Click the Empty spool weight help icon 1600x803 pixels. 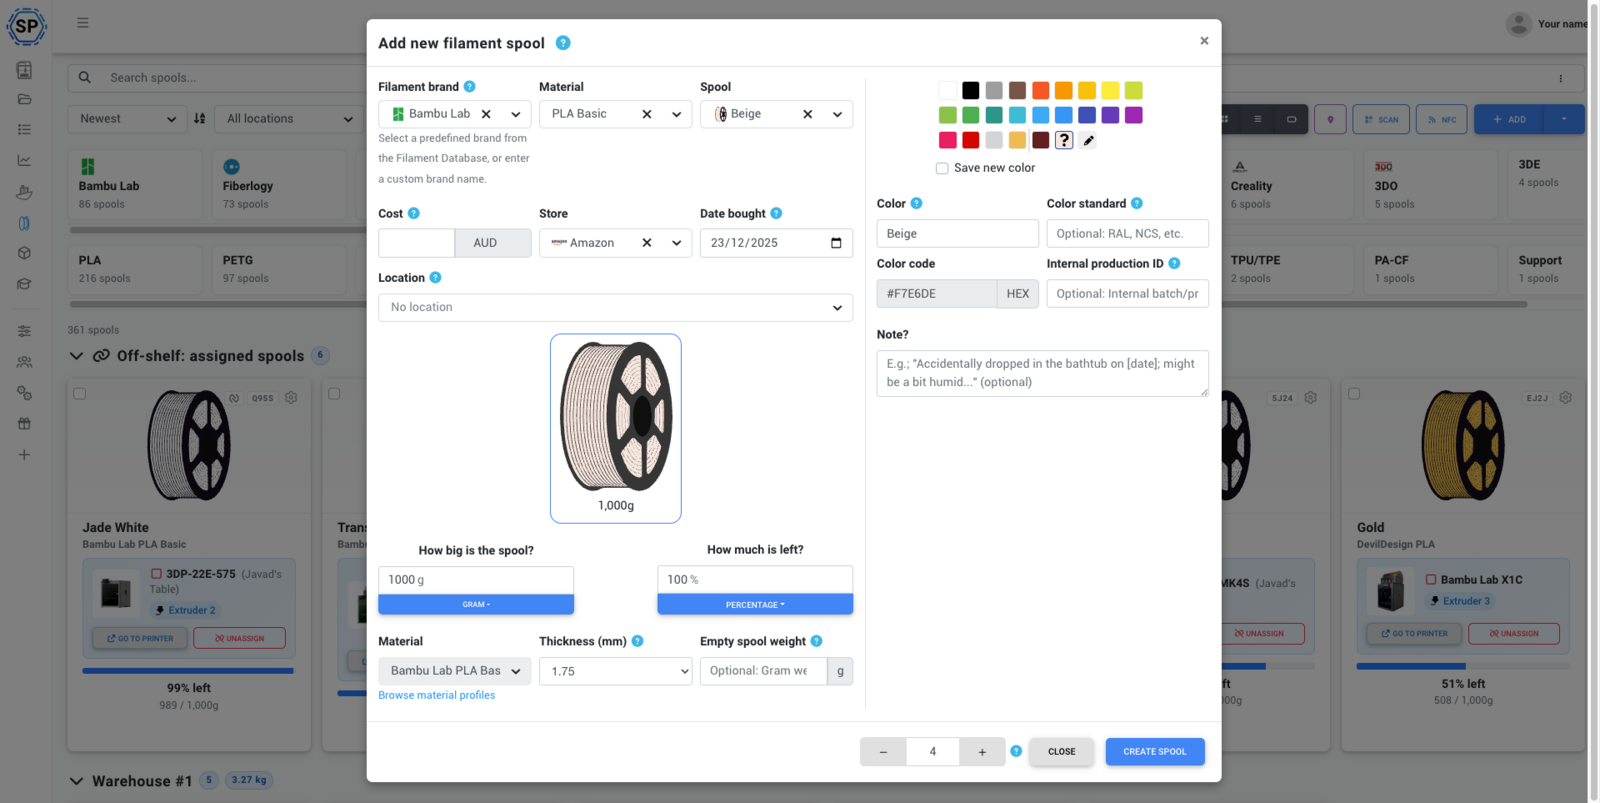[816, 641]
